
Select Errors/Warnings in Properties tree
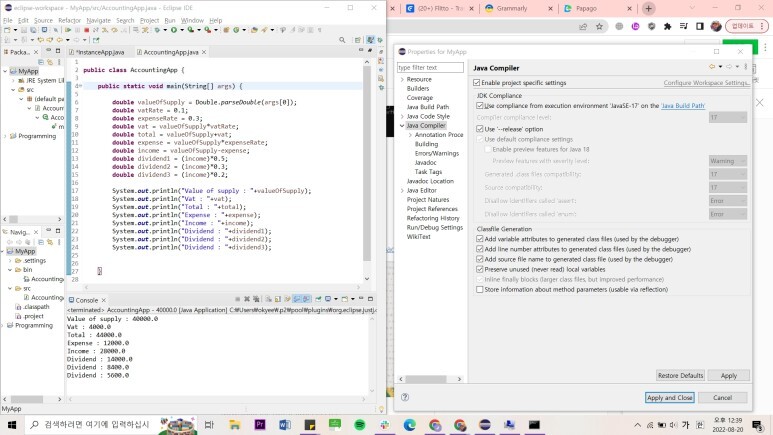(x=437, y=153)
